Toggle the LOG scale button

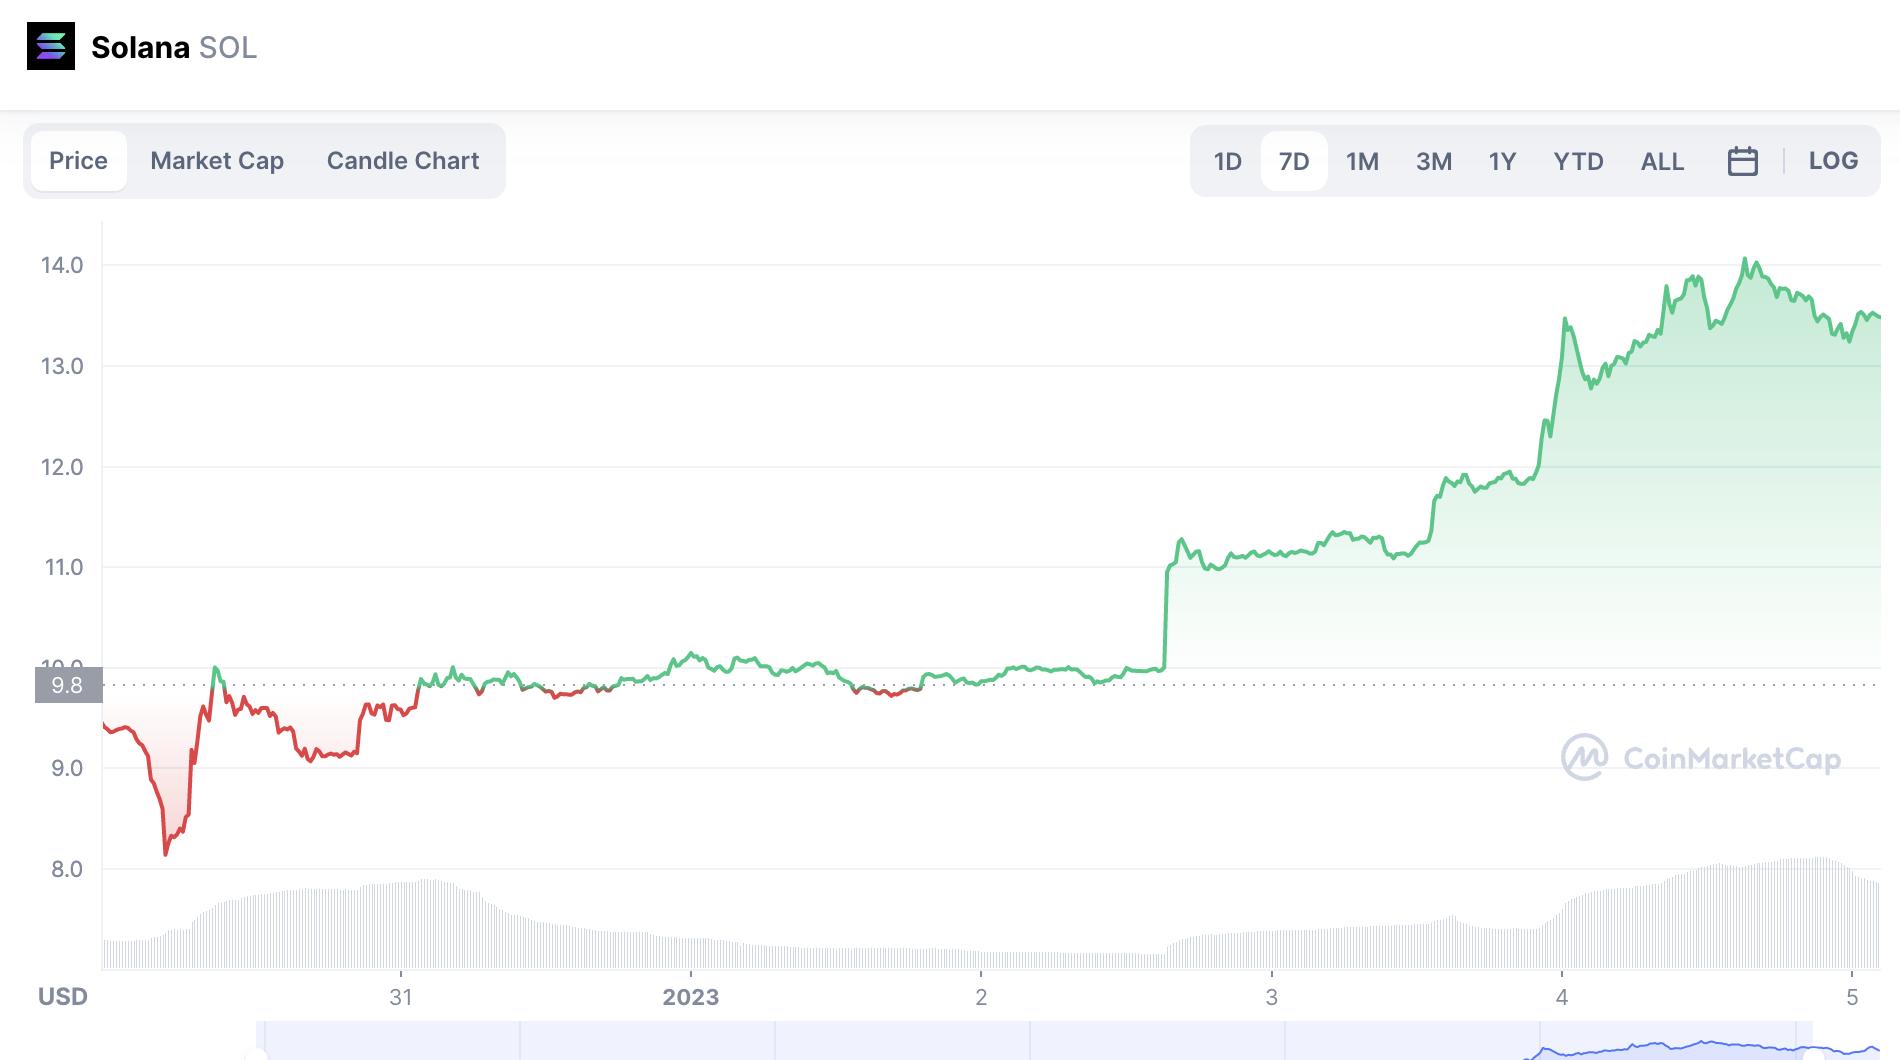tap(1833, 161)
